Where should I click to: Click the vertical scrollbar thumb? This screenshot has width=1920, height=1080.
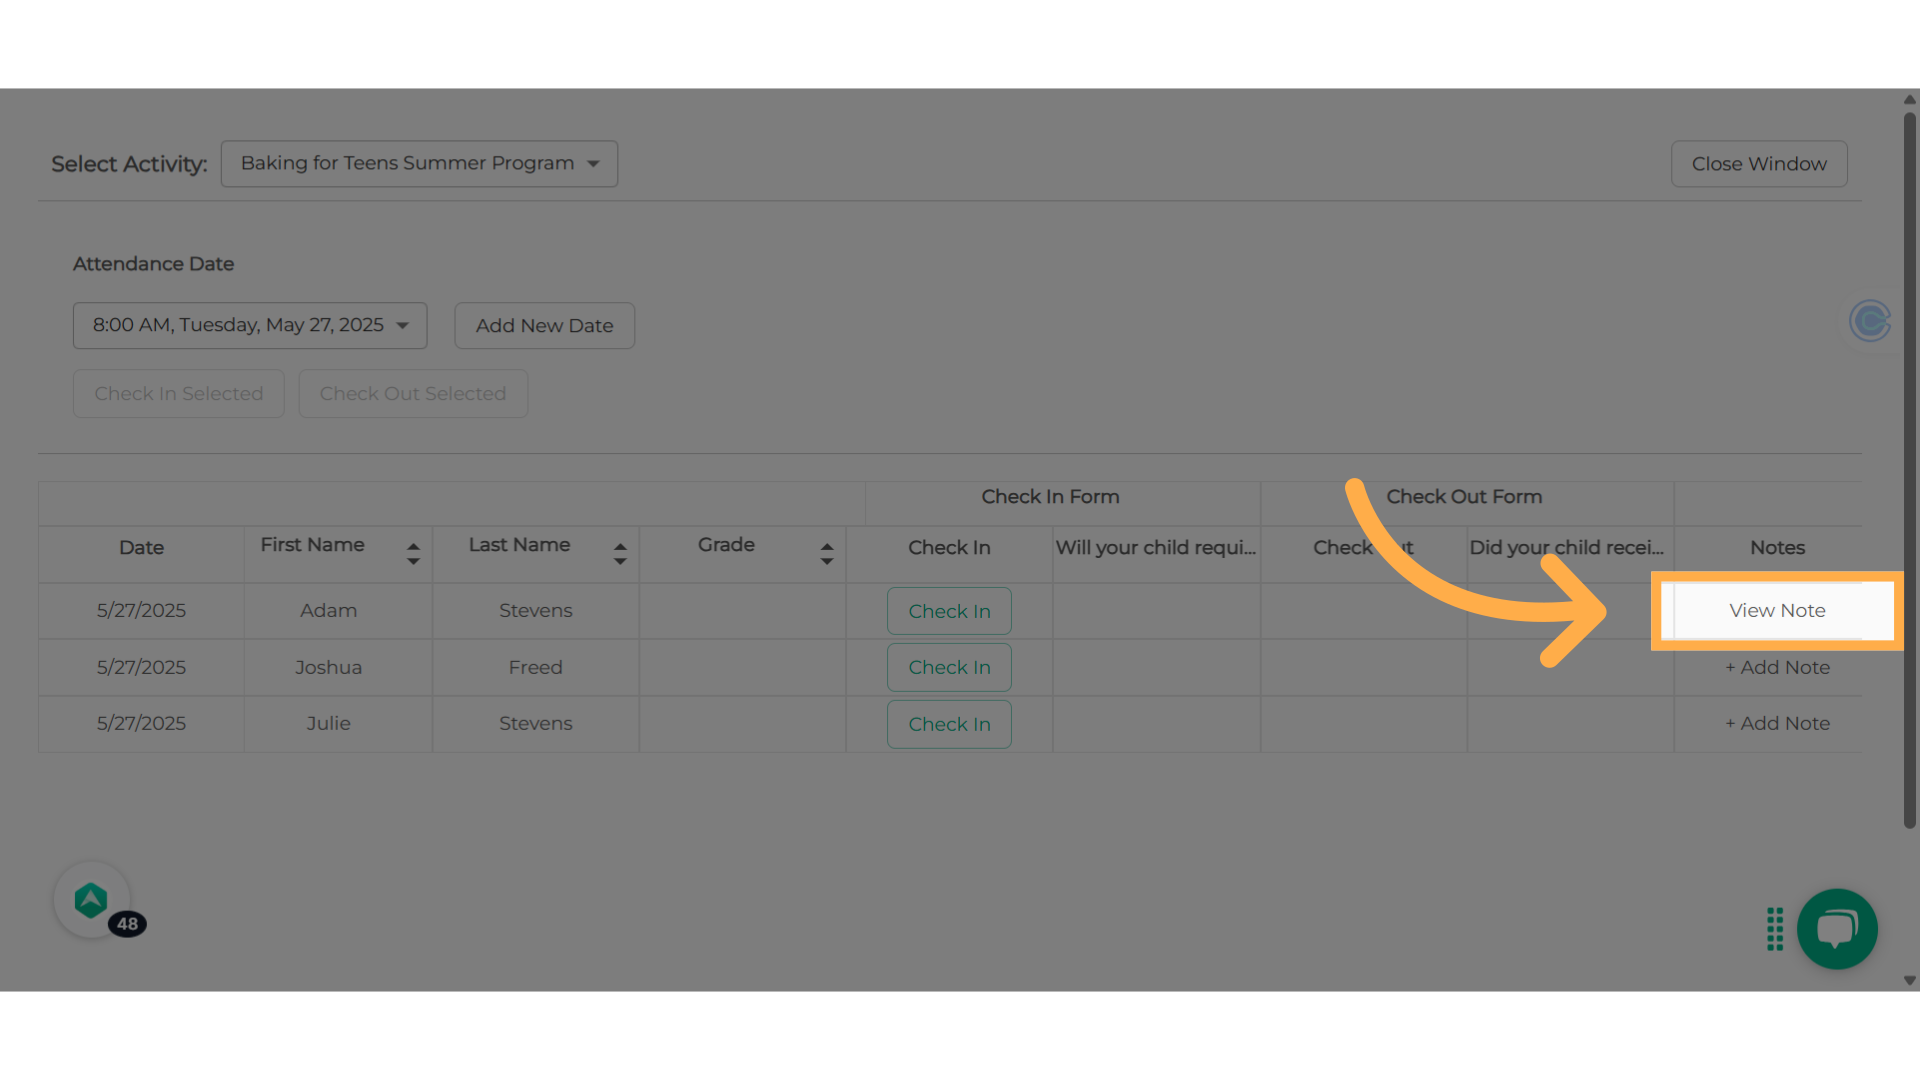[x=1909, y=470]
